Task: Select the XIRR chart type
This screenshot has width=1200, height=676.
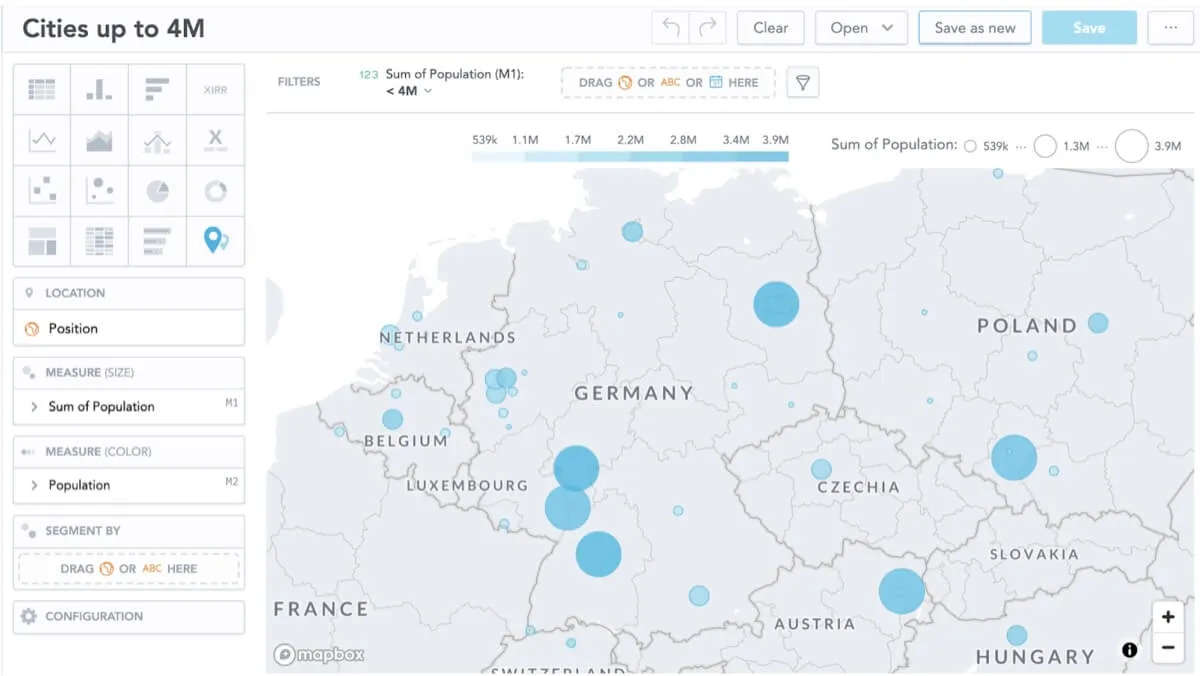Action: [215, 89]
